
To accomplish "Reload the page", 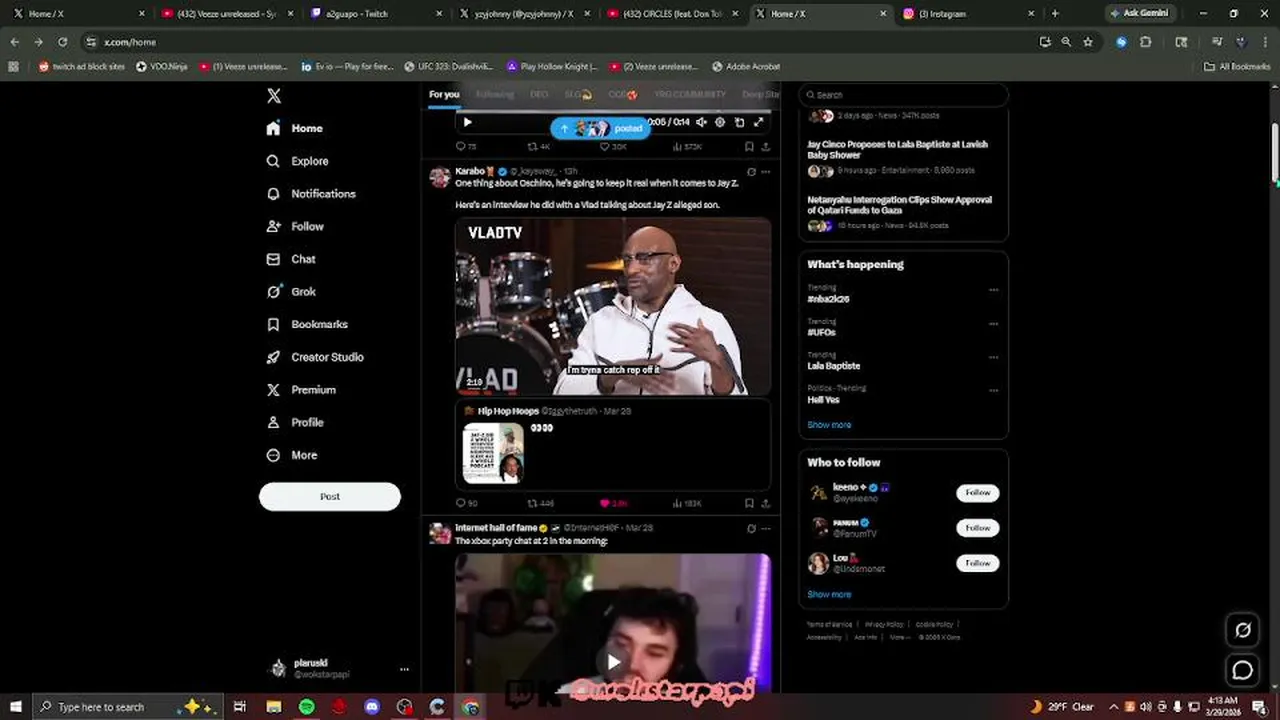I will point(62,42).
